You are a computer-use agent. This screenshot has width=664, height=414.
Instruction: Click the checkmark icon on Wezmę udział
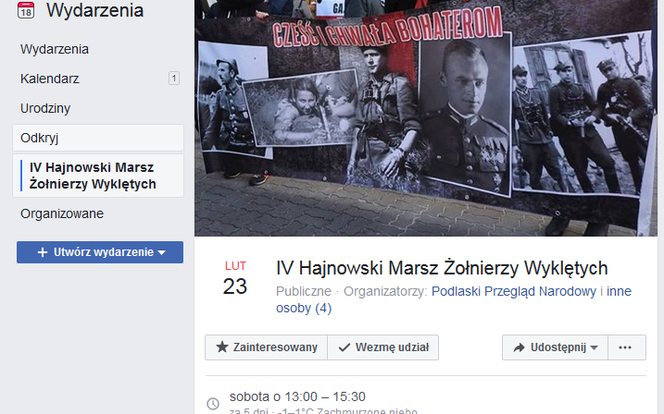click(x=344, y=348)
